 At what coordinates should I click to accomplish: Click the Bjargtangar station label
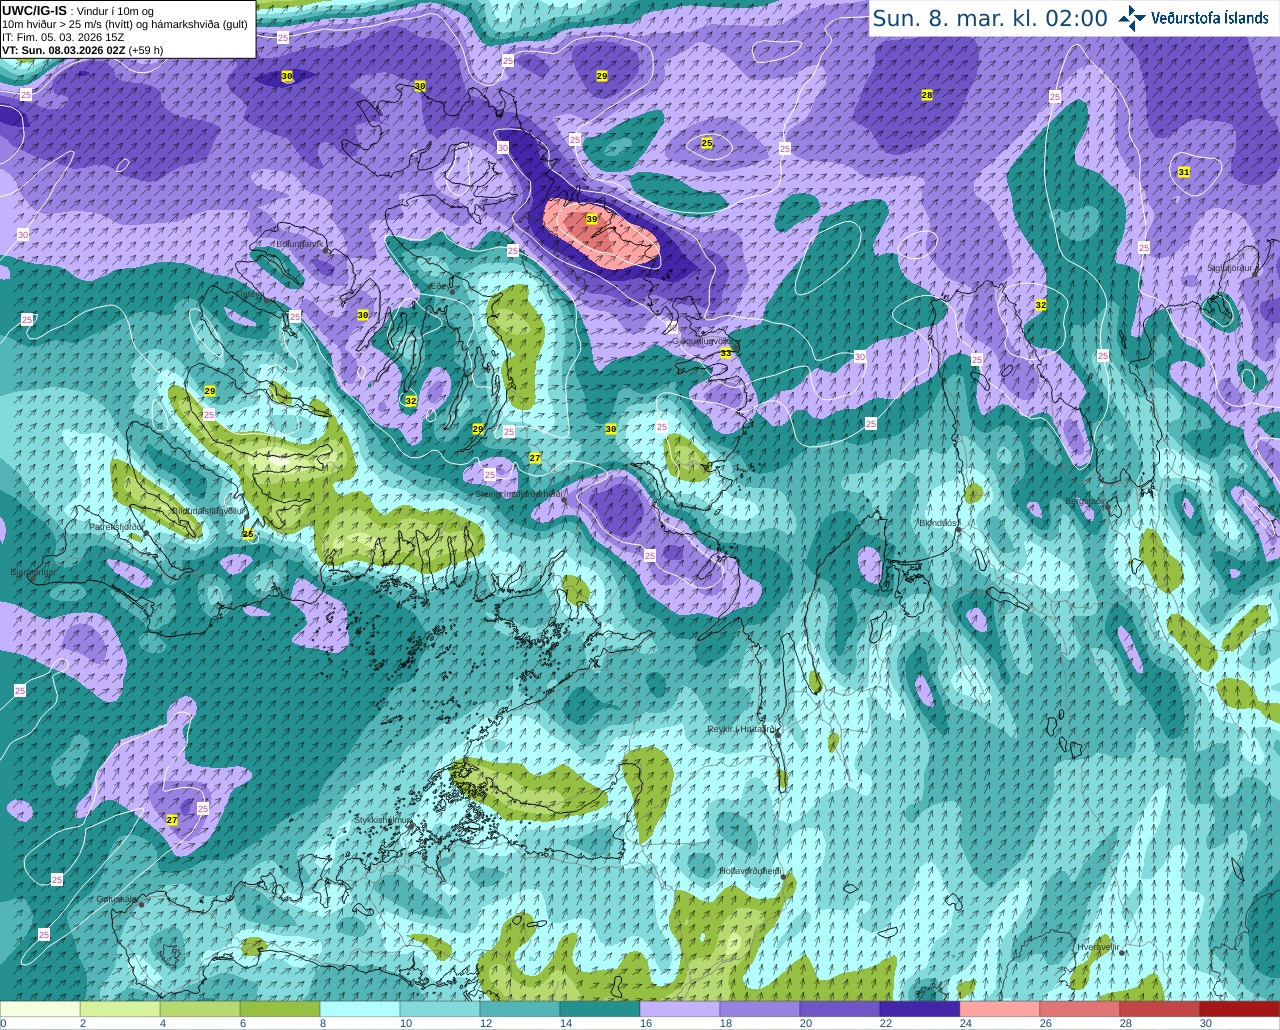[32, 573]
